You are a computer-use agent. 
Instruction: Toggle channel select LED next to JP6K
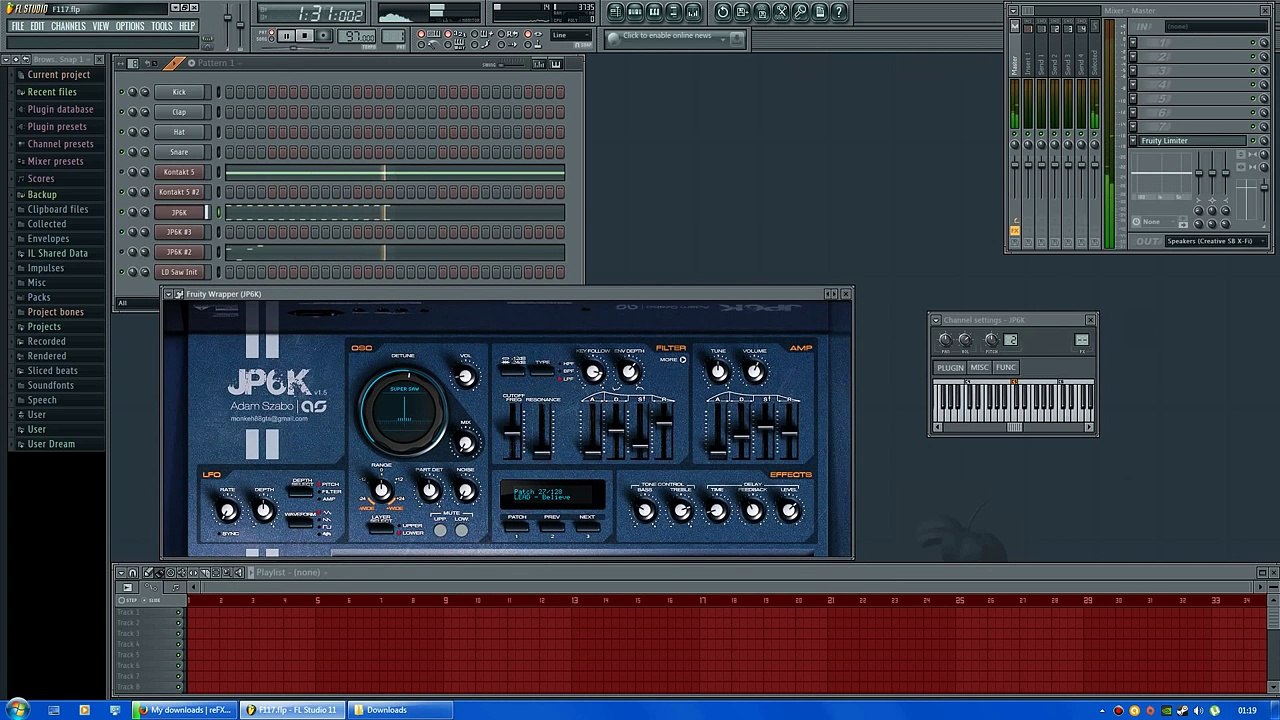tap(218, 212)
